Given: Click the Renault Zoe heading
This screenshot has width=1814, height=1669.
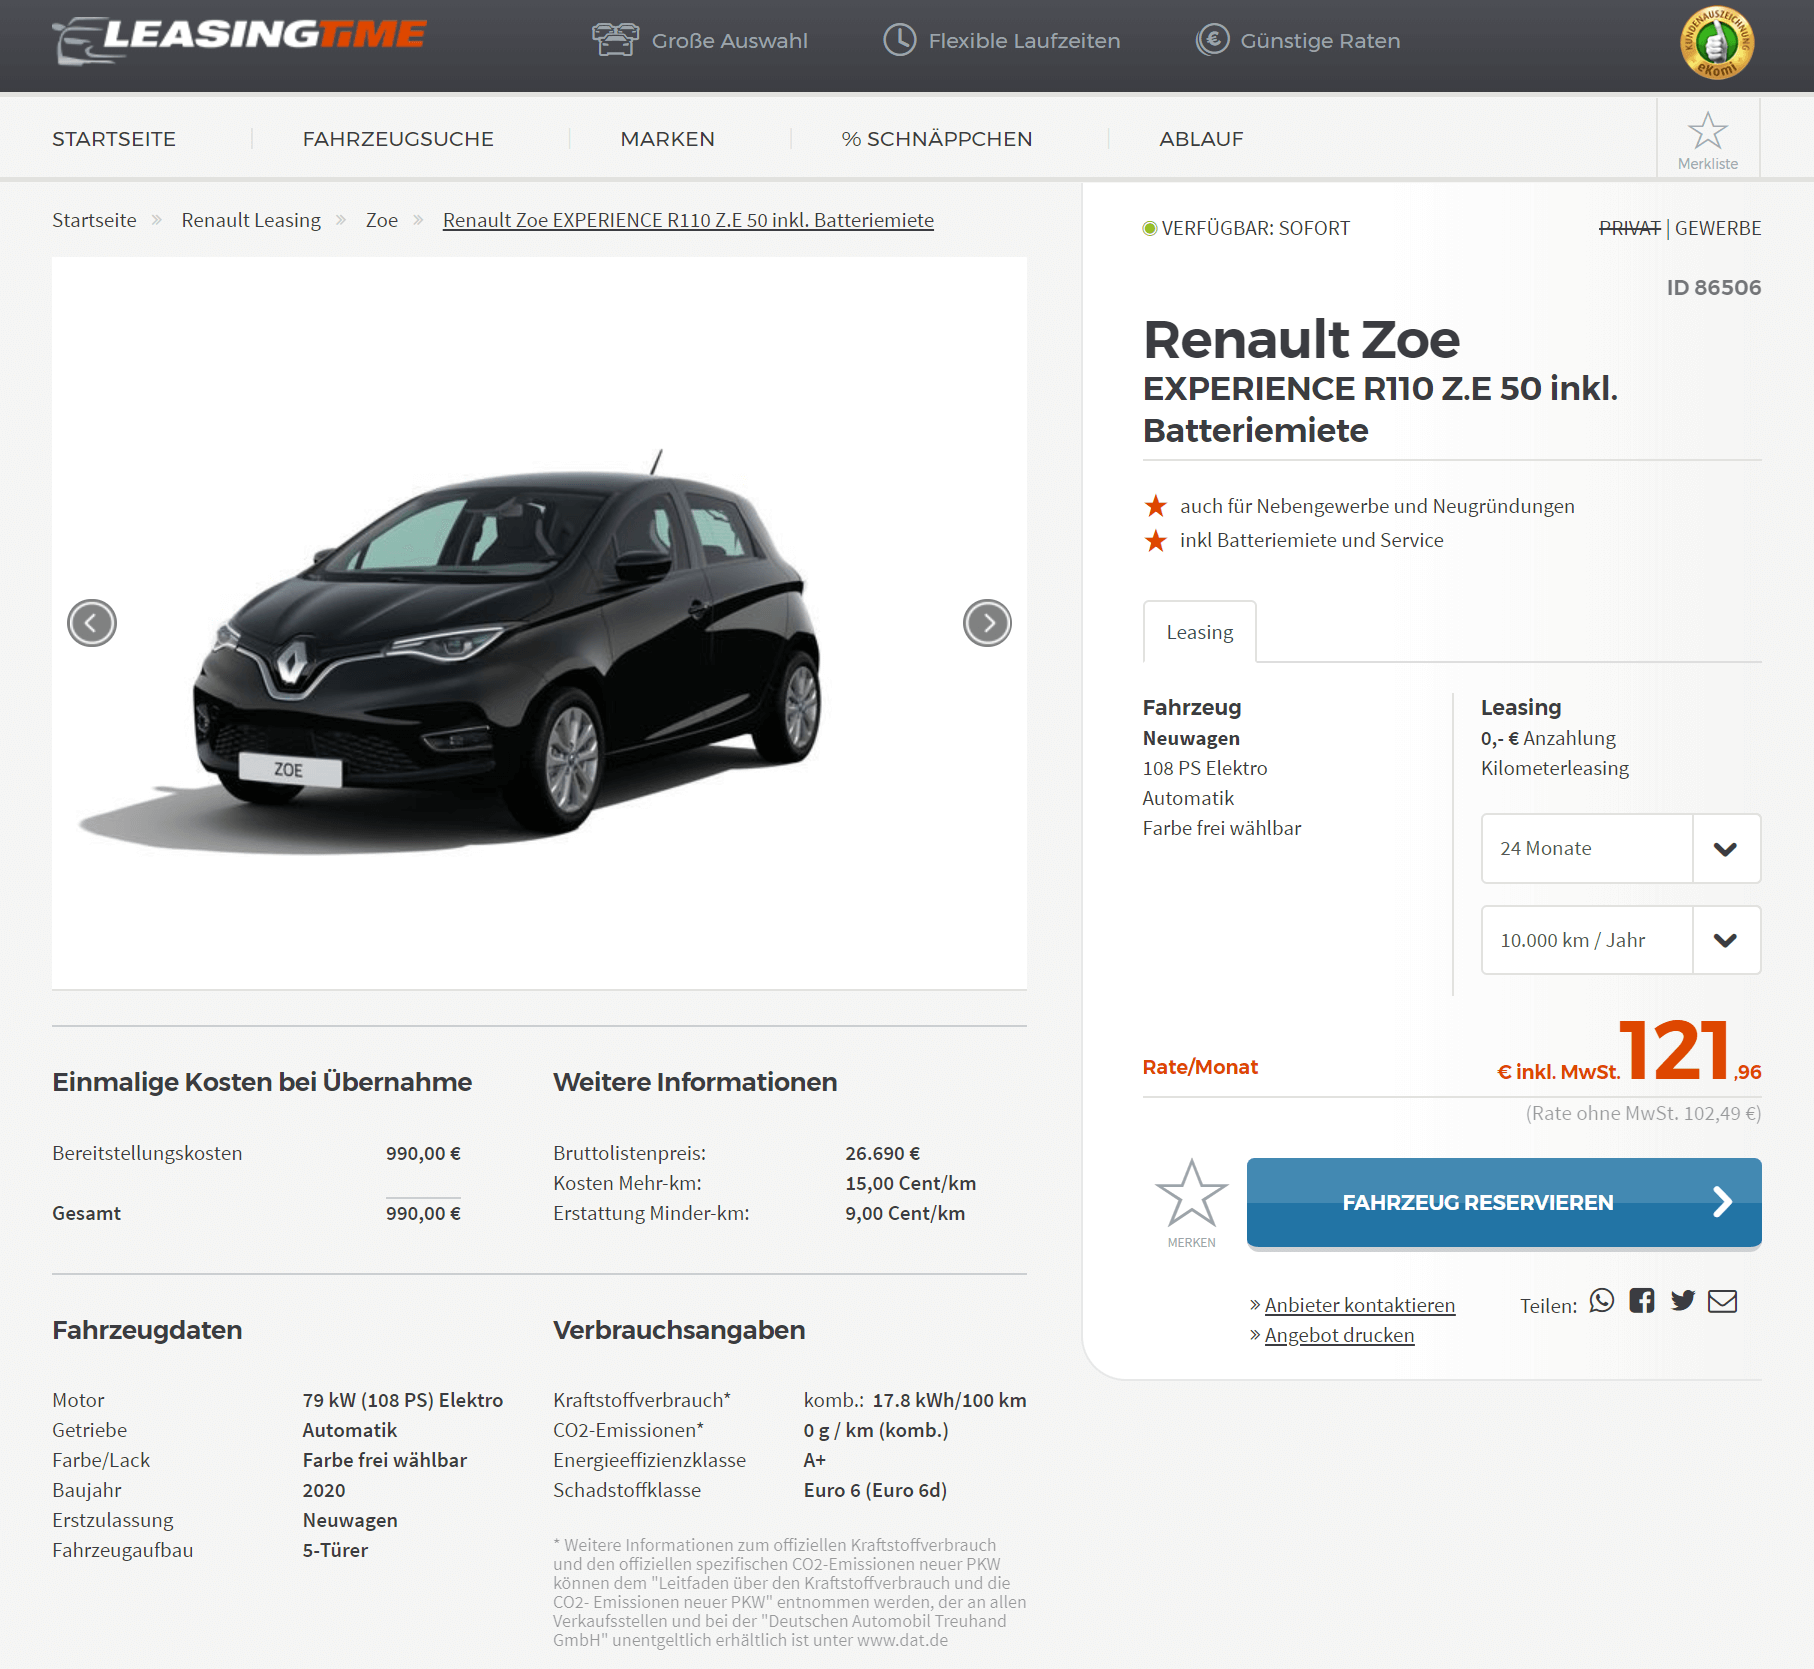Looking at the screenshot, I should (x=1301, y=340).
